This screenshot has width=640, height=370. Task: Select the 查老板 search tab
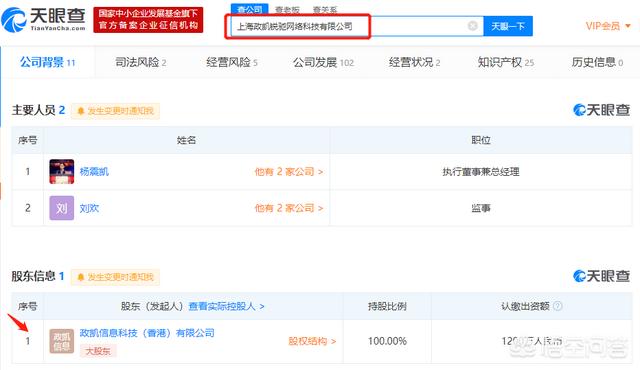point(287,9)
